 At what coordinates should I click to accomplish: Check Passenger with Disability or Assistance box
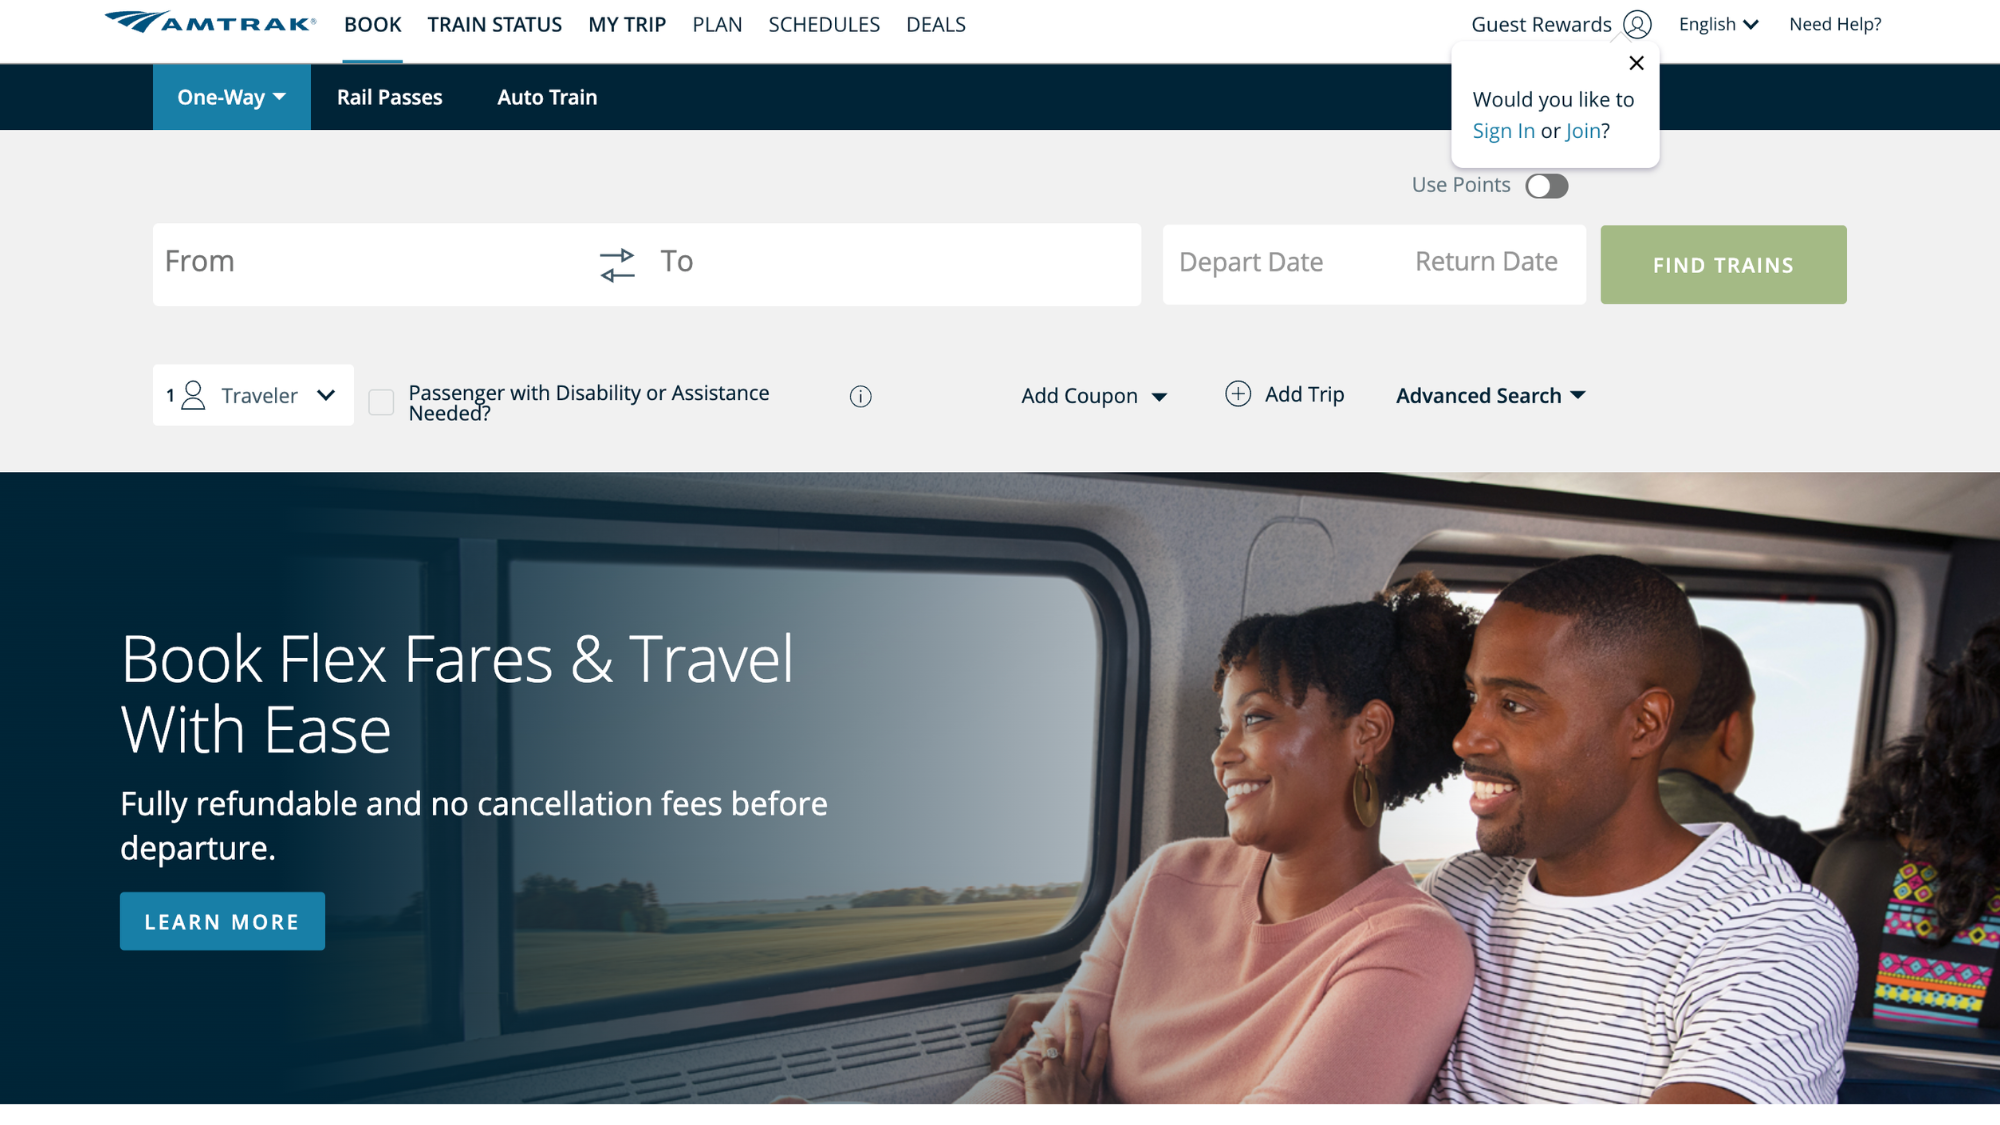click(x=381, y=402)
